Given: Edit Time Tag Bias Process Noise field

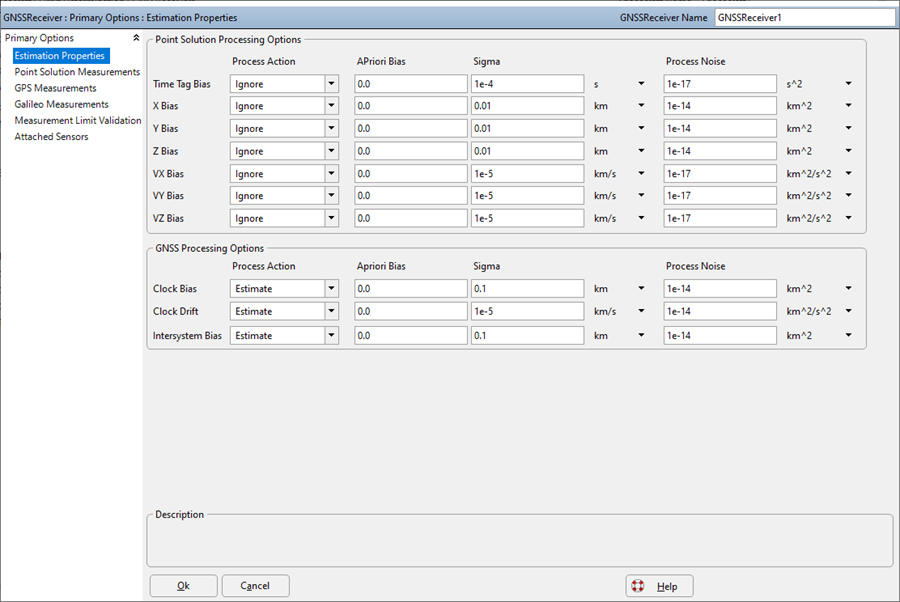Looking at the screenshot, I should pos(720,84).
